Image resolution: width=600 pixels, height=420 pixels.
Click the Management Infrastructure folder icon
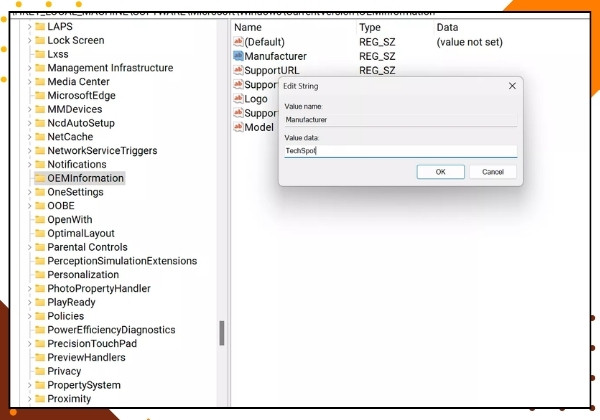pyautogui.click(x=40, y=68)
